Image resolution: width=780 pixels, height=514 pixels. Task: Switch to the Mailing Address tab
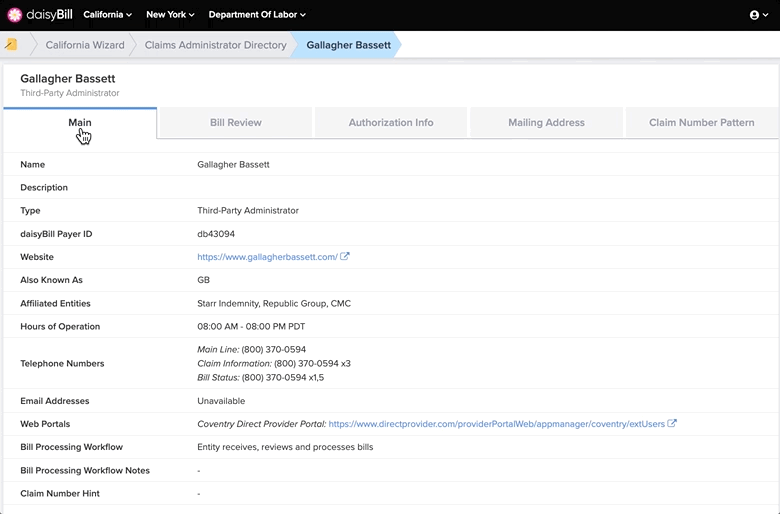tap(546, 122)
